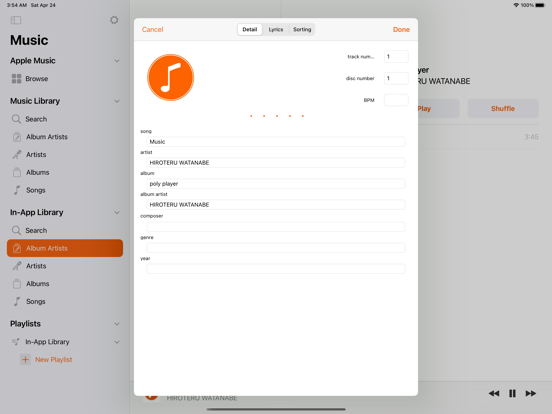Click the New Playlist plus icon
This screenshot has height=414, width=552.
point(25,359)
